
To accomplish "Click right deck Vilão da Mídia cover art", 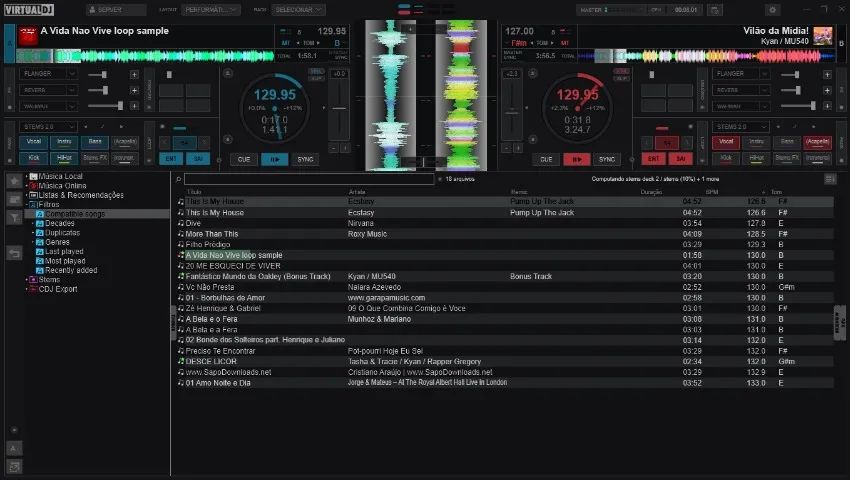I will pos(822,36).
